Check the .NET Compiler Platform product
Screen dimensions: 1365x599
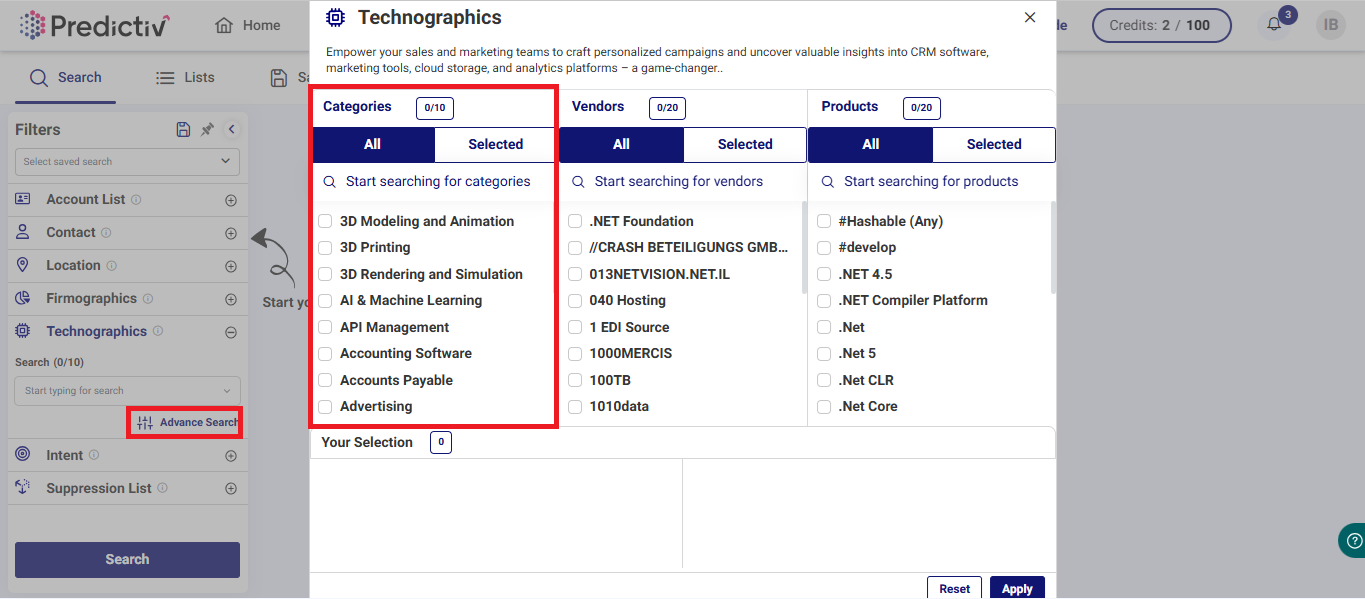(824, 300)
